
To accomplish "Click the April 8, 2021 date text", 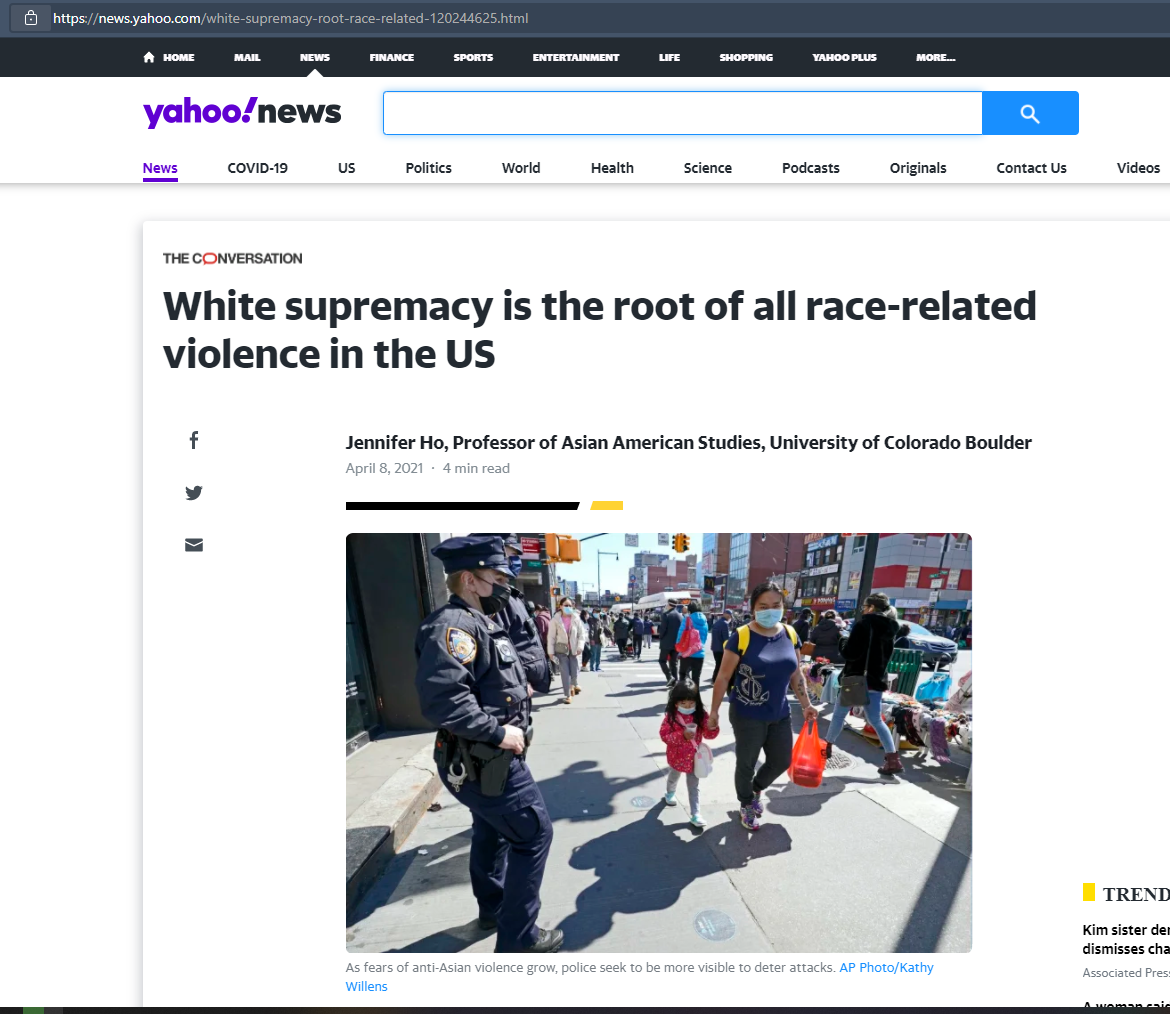I will click(x=384, y=468).
